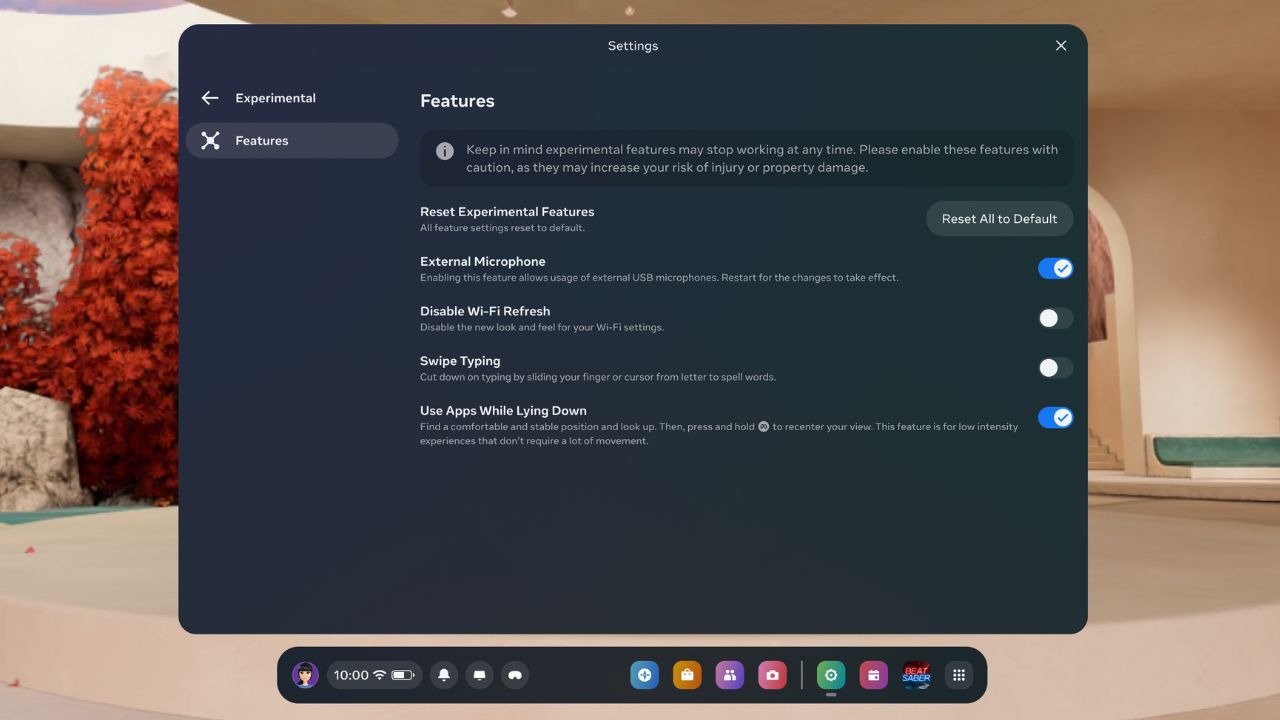The image size is (1280, 720).
Task: Launch the Camera app from the dock
Action: (x=772, y=675)
